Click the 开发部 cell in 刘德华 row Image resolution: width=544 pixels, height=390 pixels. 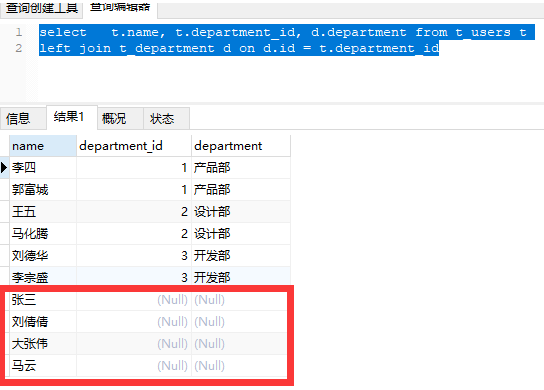coord(241,256)
